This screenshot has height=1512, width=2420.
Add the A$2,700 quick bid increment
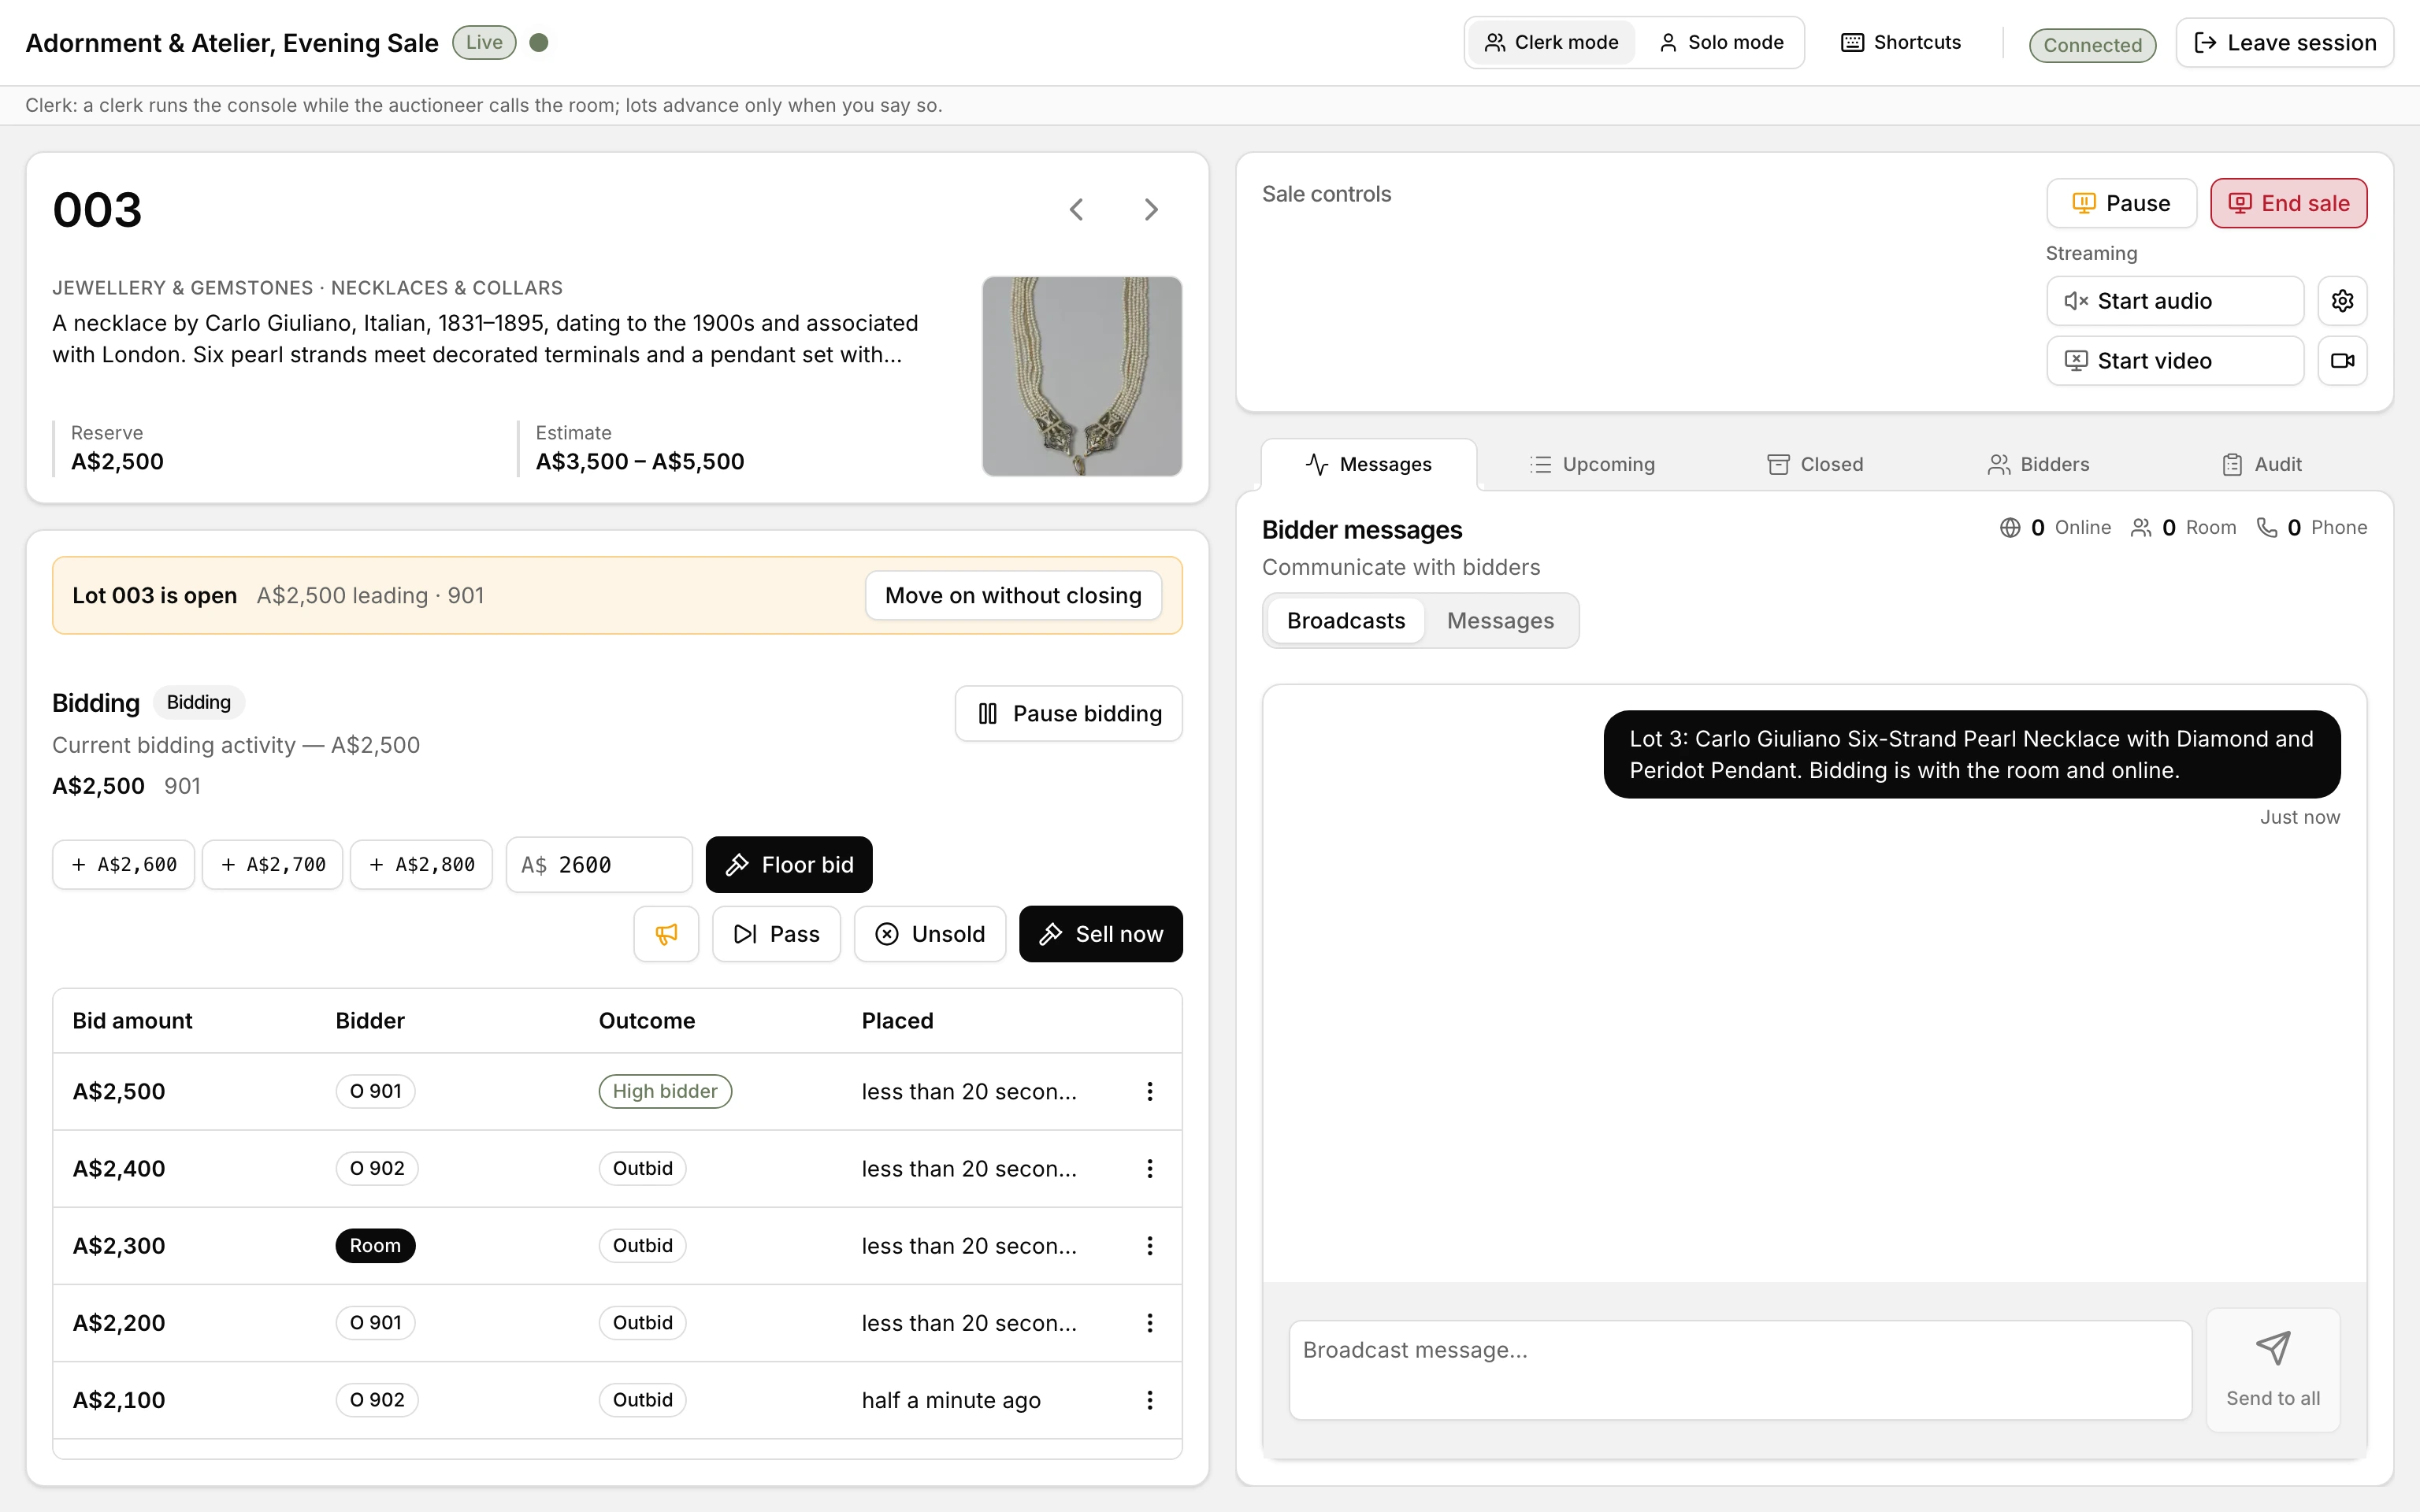273,865
